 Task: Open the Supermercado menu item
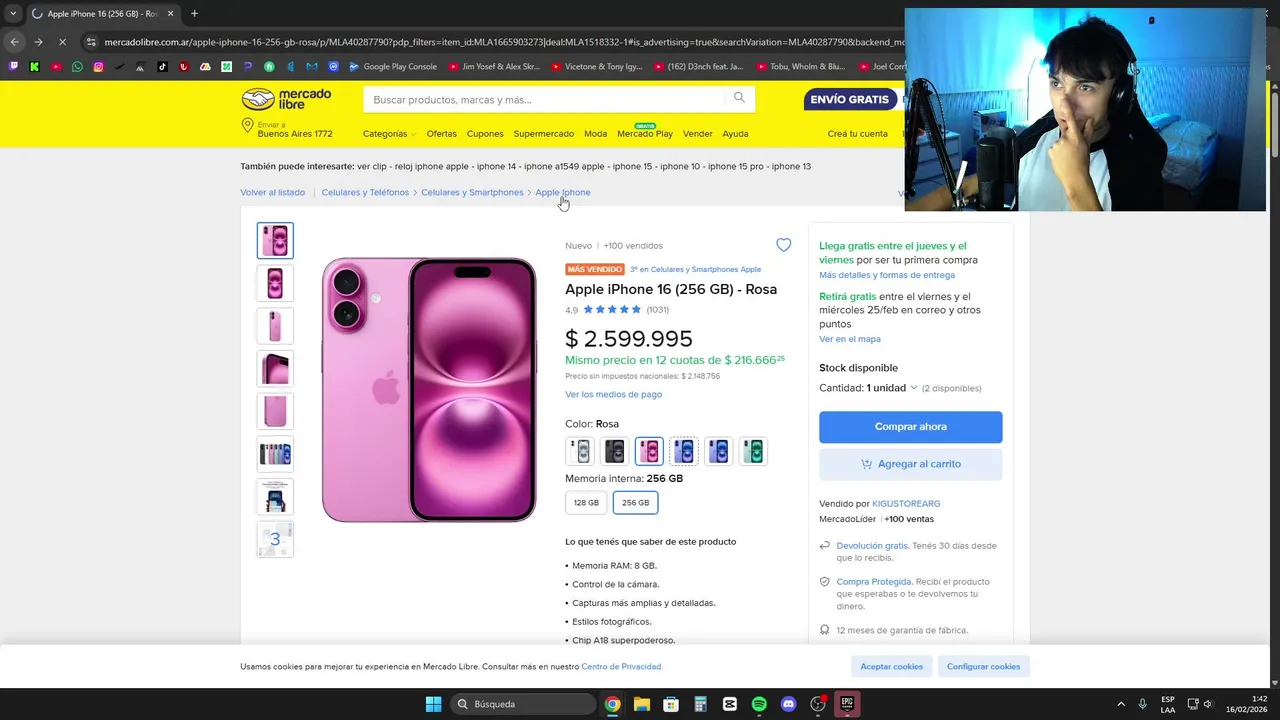click(544, 133)
